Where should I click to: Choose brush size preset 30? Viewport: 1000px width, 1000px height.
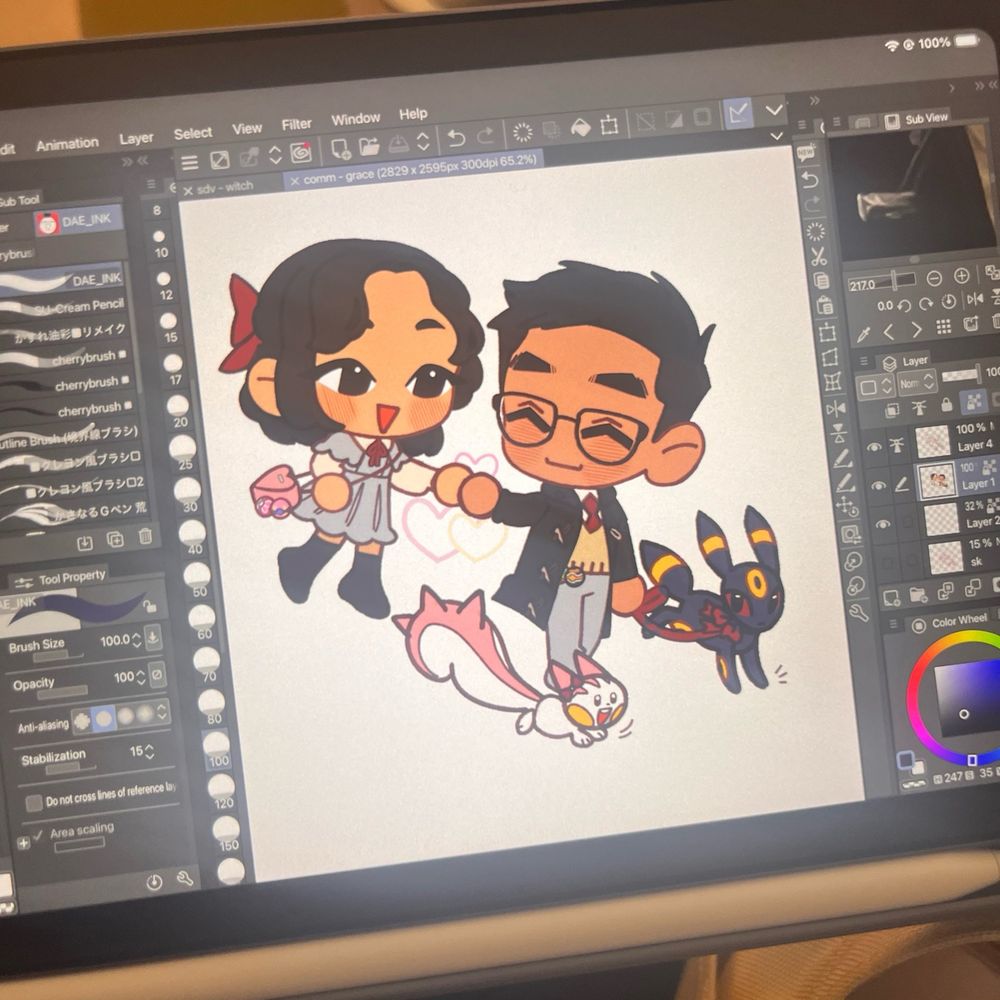188,496
